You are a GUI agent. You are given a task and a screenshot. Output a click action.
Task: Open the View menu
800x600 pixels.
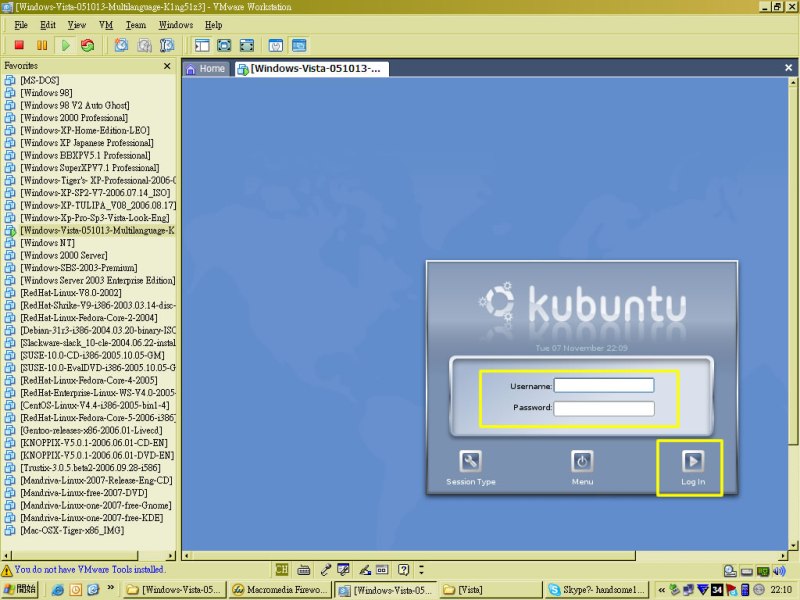click(x=77, y=25)
